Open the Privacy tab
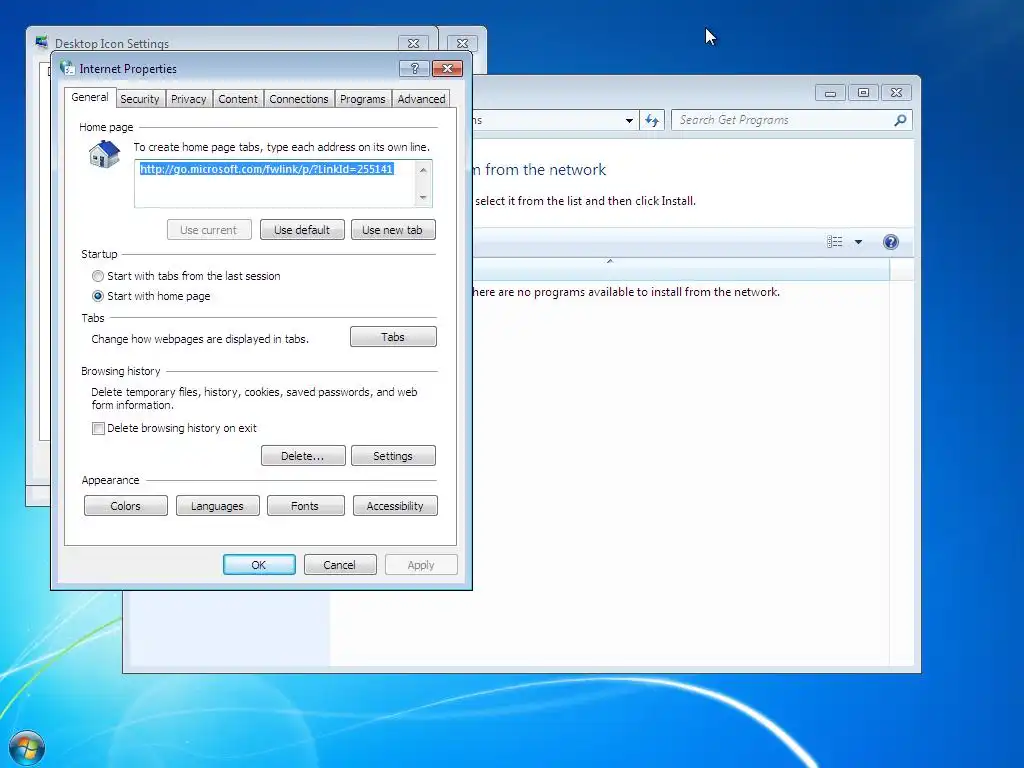 [189, 99]
